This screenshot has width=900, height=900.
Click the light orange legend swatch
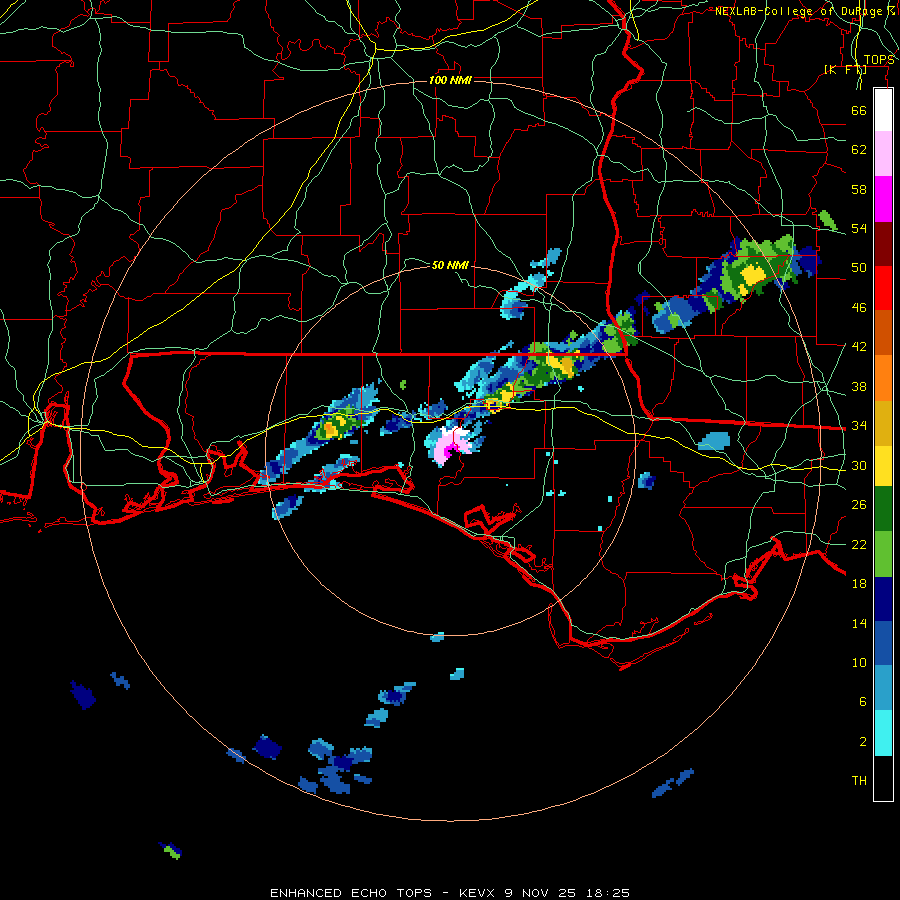click(x=883, y=378)
